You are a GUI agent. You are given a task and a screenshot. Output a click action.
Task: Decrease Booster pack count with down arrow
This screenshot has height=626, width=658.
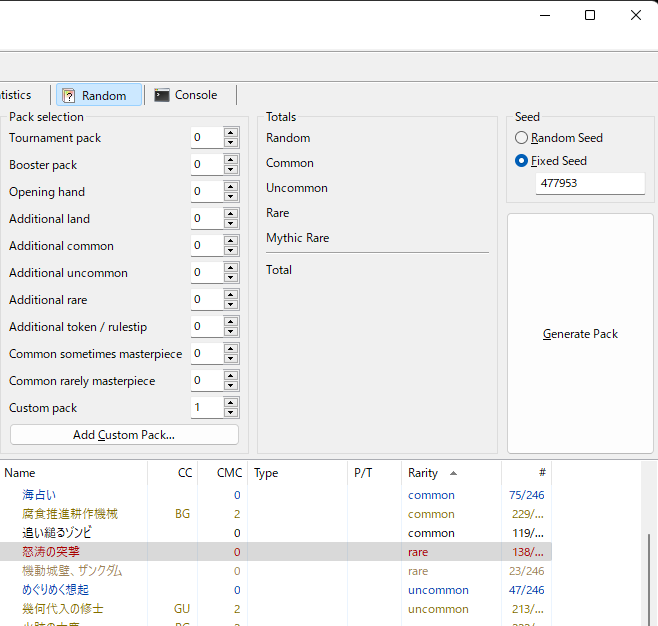tap(231, 169)
